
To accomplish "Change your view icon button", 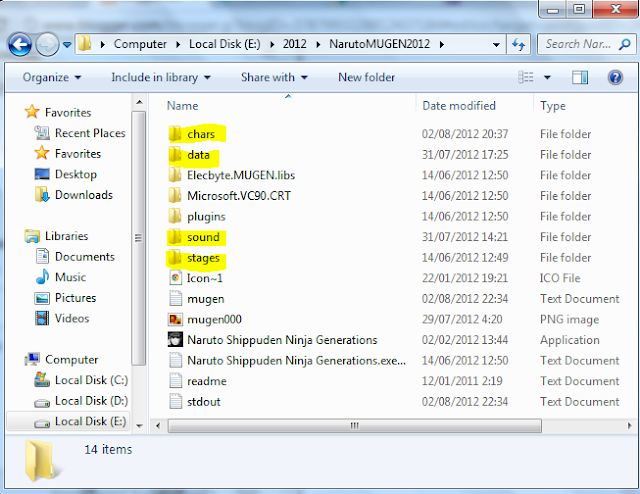I will pos(526,77).
